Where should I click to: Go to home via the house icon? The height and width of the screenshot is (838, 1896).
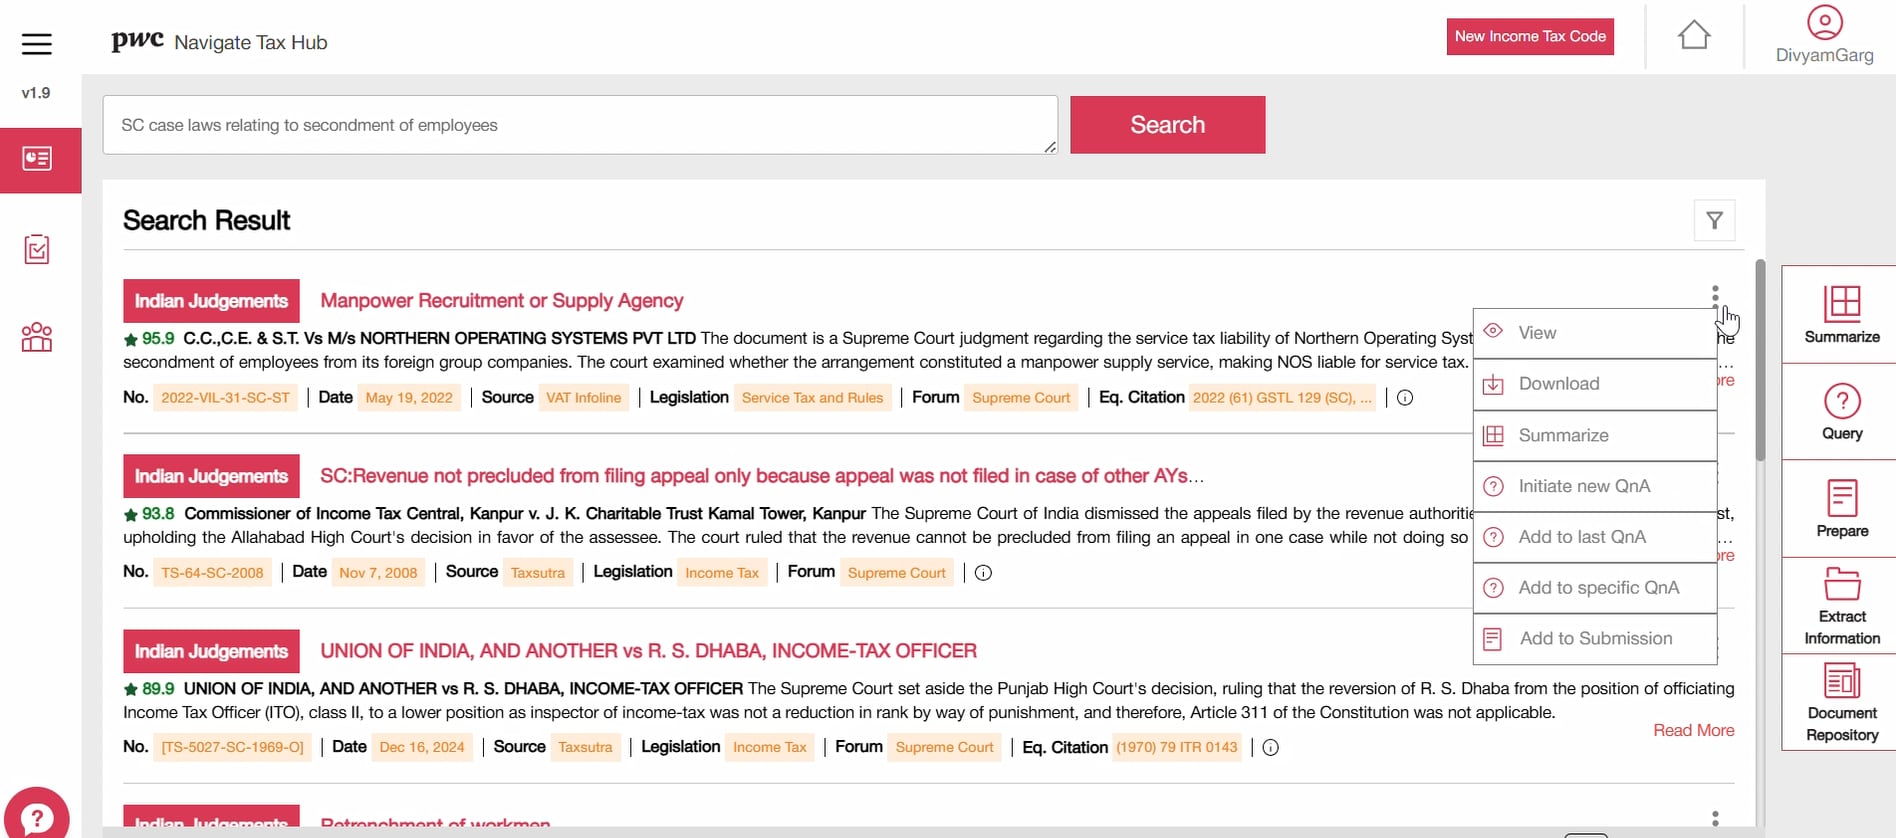click(1694, 35)
